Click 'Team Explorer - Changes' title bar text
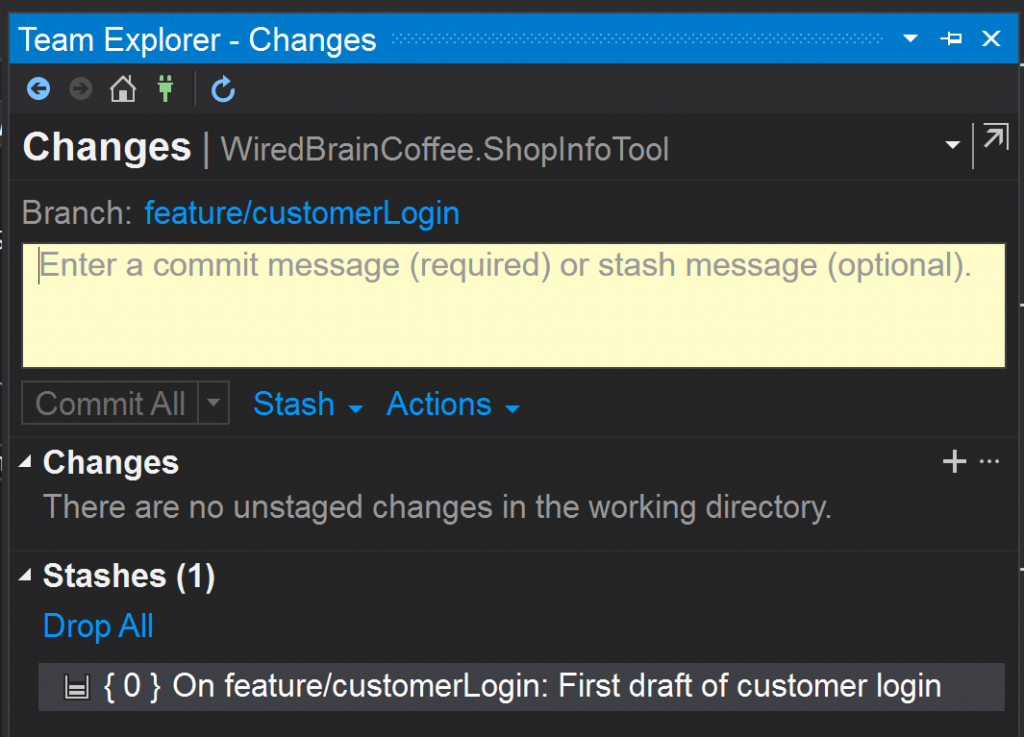Screen dimensions: 1024x737 197,40
